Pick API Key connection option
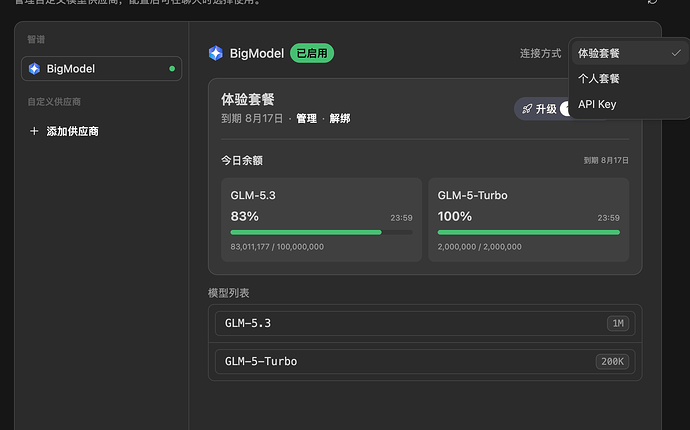Screen dimensions: 690x430 tap(629, 104)
